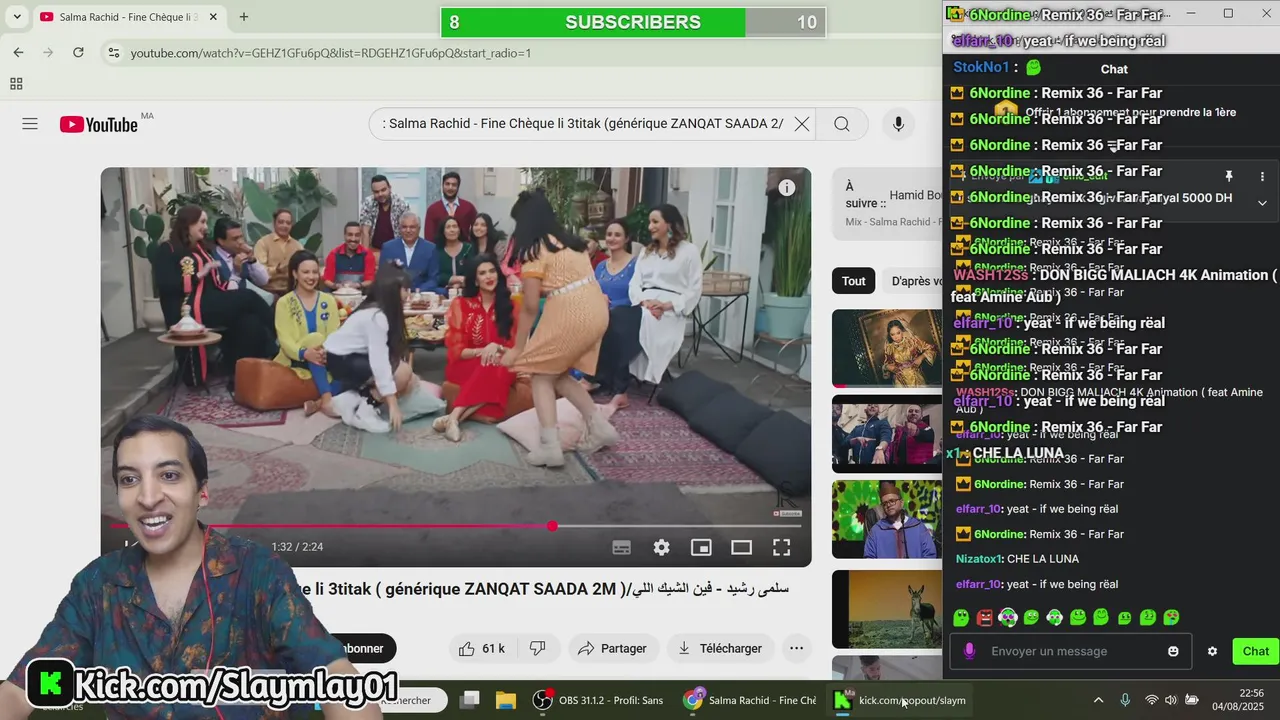Toggle subtitles on the video player
This screenshot has height=720, width=1280.
click(x=621, y=547)
